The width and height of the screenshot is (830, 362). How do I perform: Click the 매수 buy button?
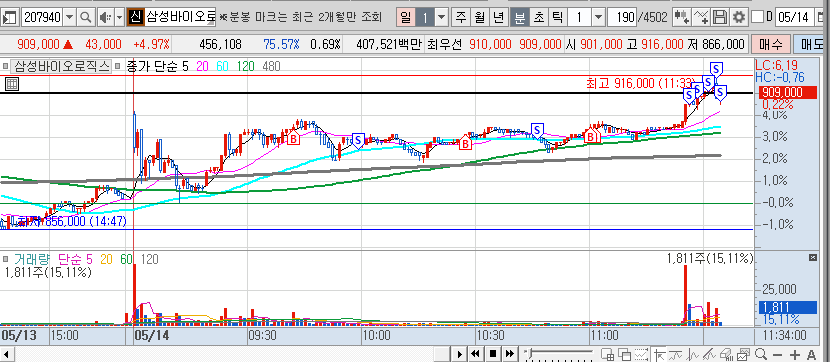pyautogui.click(x=771, y=44)
